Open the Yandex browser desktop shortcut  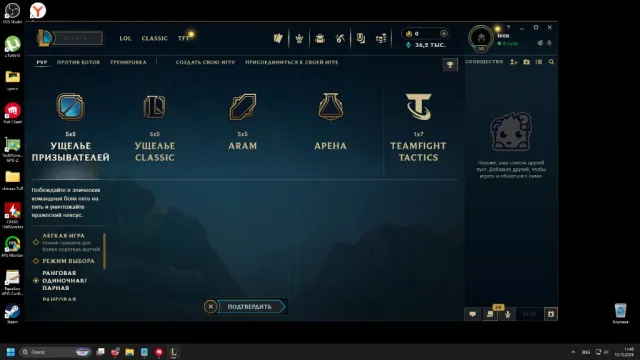pyautogui.click(x=38, y=11)
